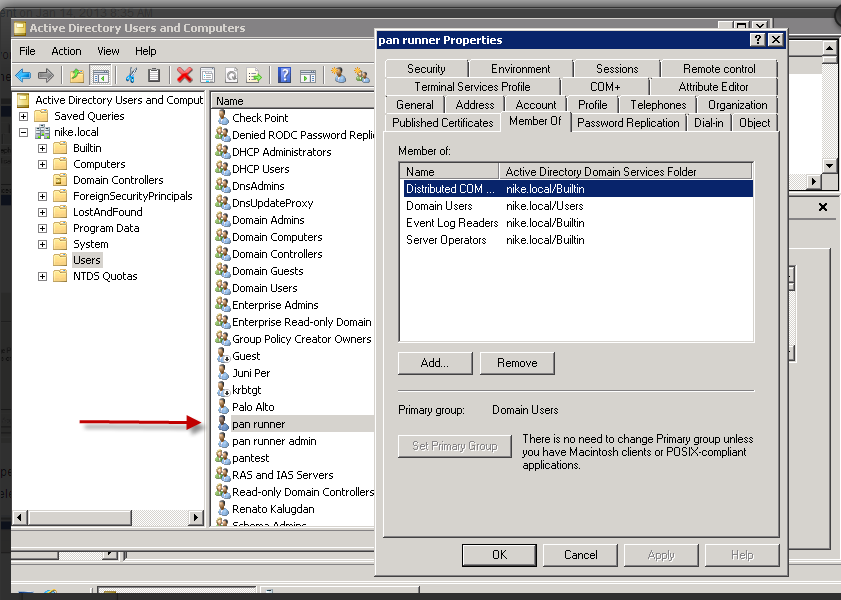Click the Active Directory root node icon

pos(23,100)
